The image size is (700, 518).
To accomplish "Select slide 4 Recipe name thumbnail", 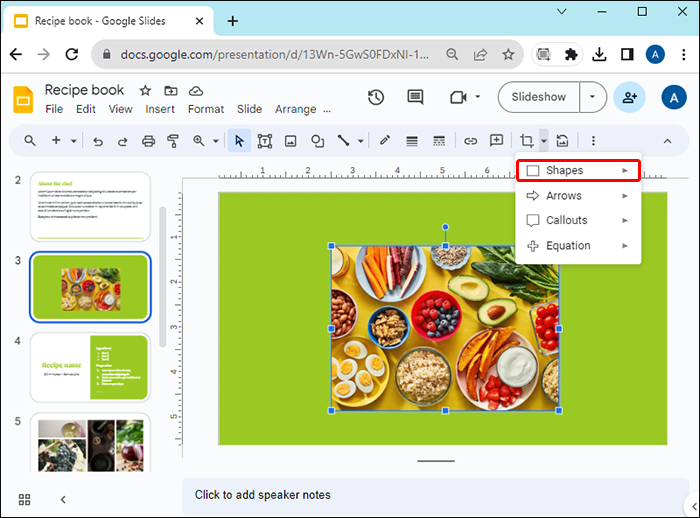I will tap(90, 368).
